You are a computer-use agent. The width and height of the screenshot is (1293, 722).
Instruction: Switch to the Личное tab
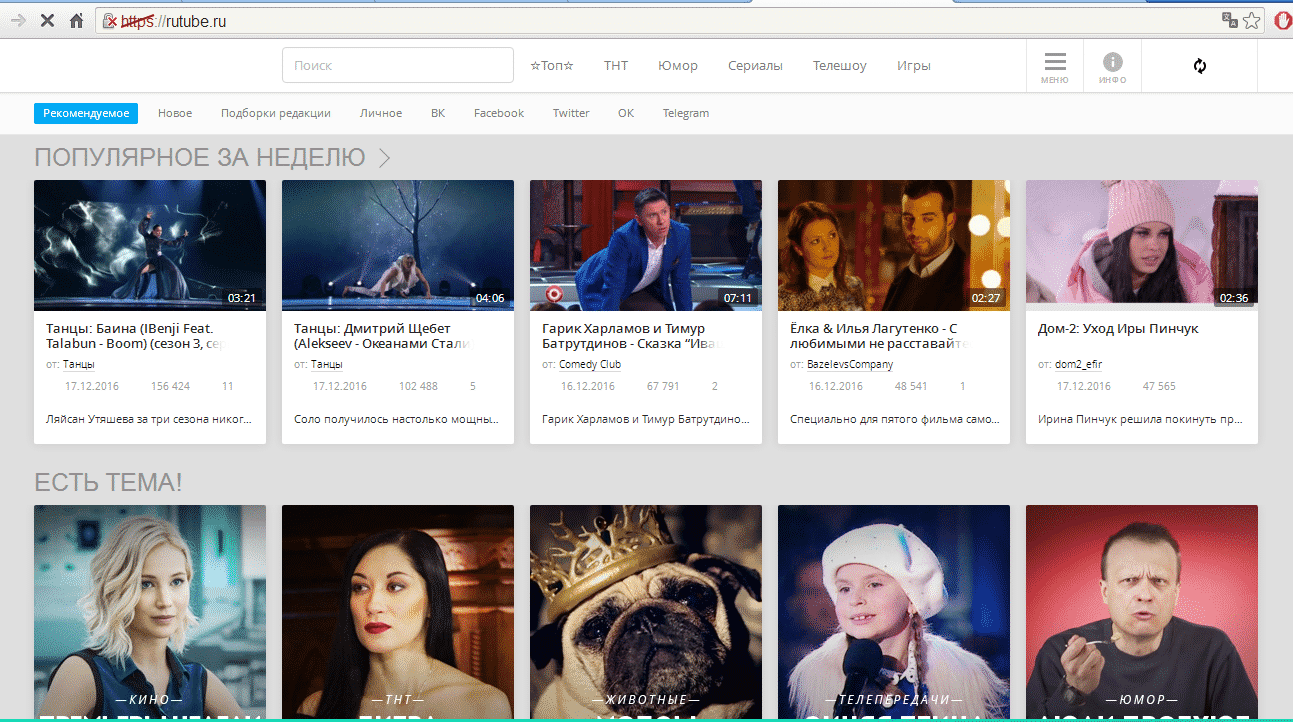[381, 113]
